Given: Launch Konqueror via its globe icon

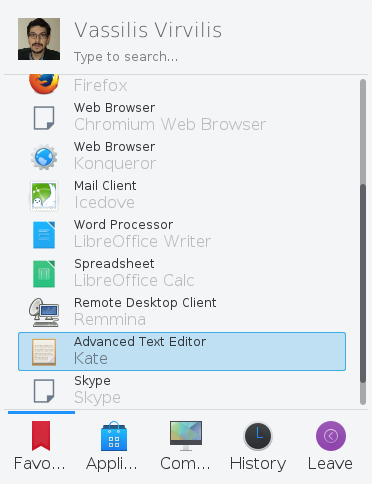Looking at the screenshot, I should coord(44,157).
